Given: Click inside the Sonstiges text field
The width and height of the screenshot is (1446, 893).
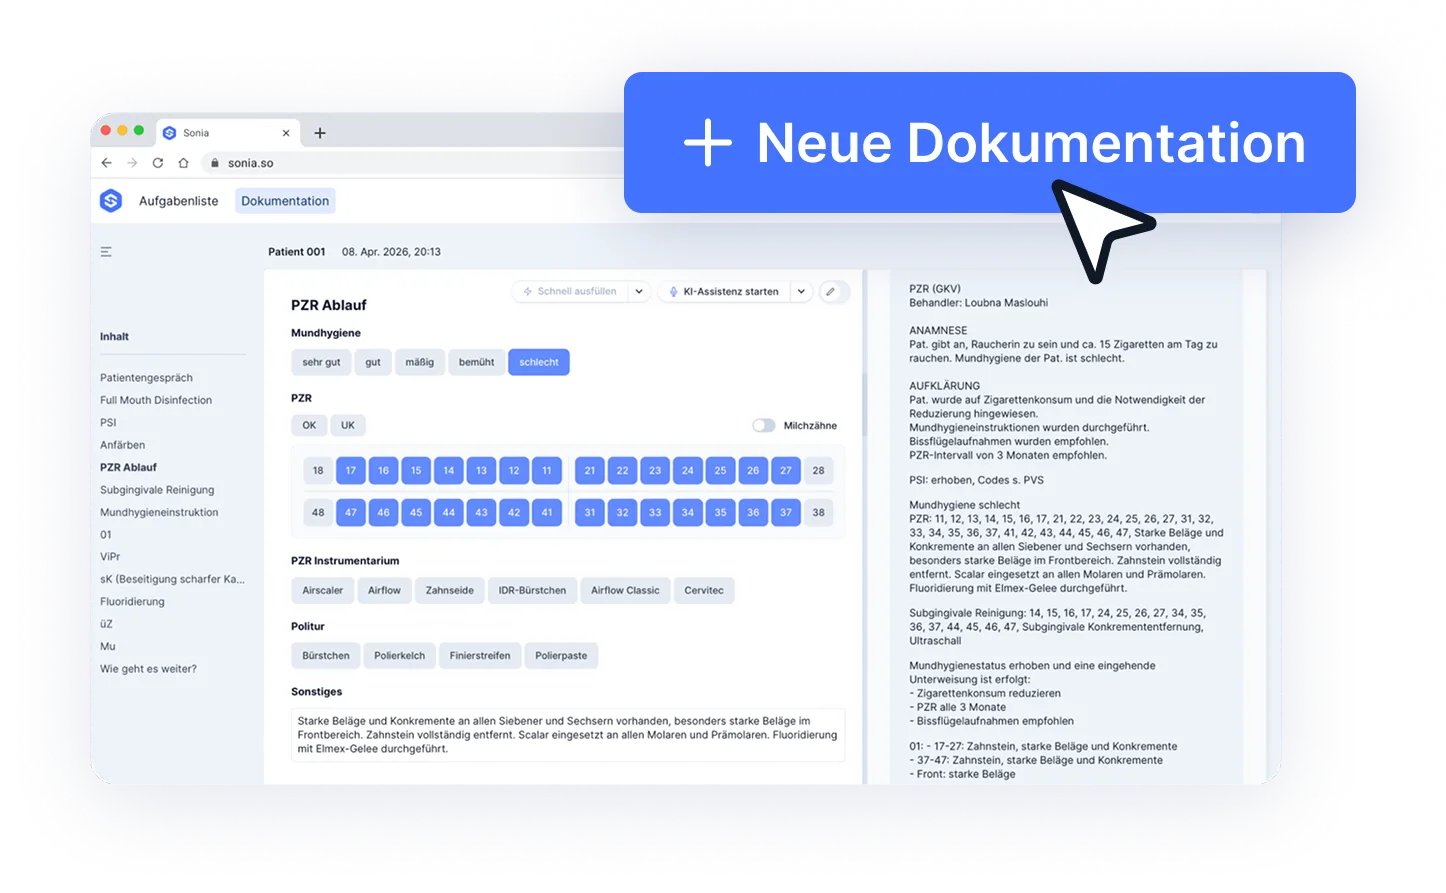Looking at the screenshot, I should [x=568, y=734].
